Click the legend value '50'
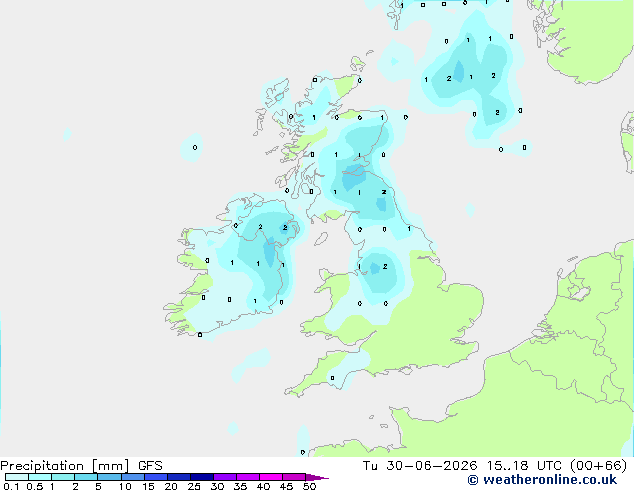The height and width of the screenshot is (490, 634). pyautogui.click(x=309, y=486)
